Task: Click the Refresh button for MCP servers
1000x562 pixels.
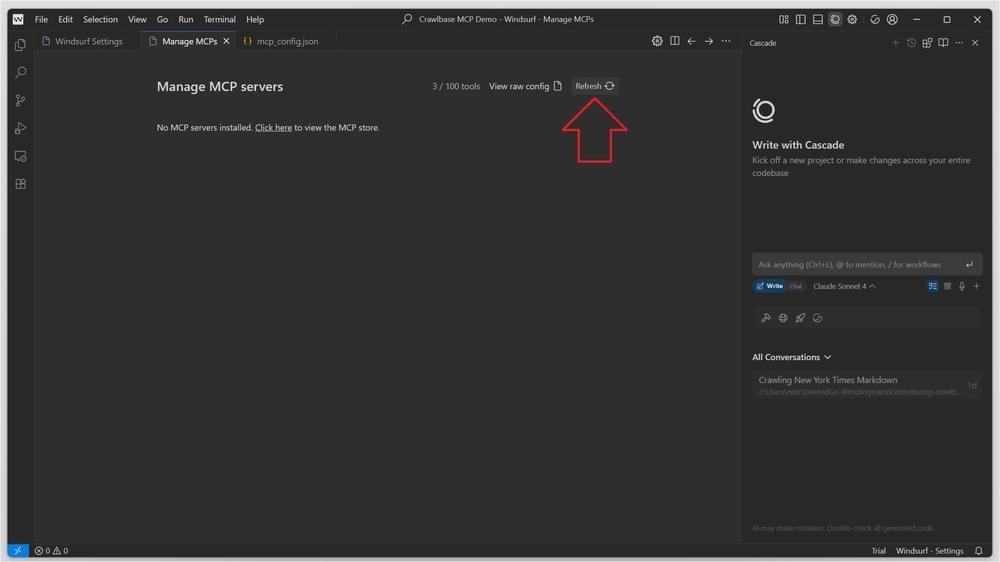Action: (594, 86)
